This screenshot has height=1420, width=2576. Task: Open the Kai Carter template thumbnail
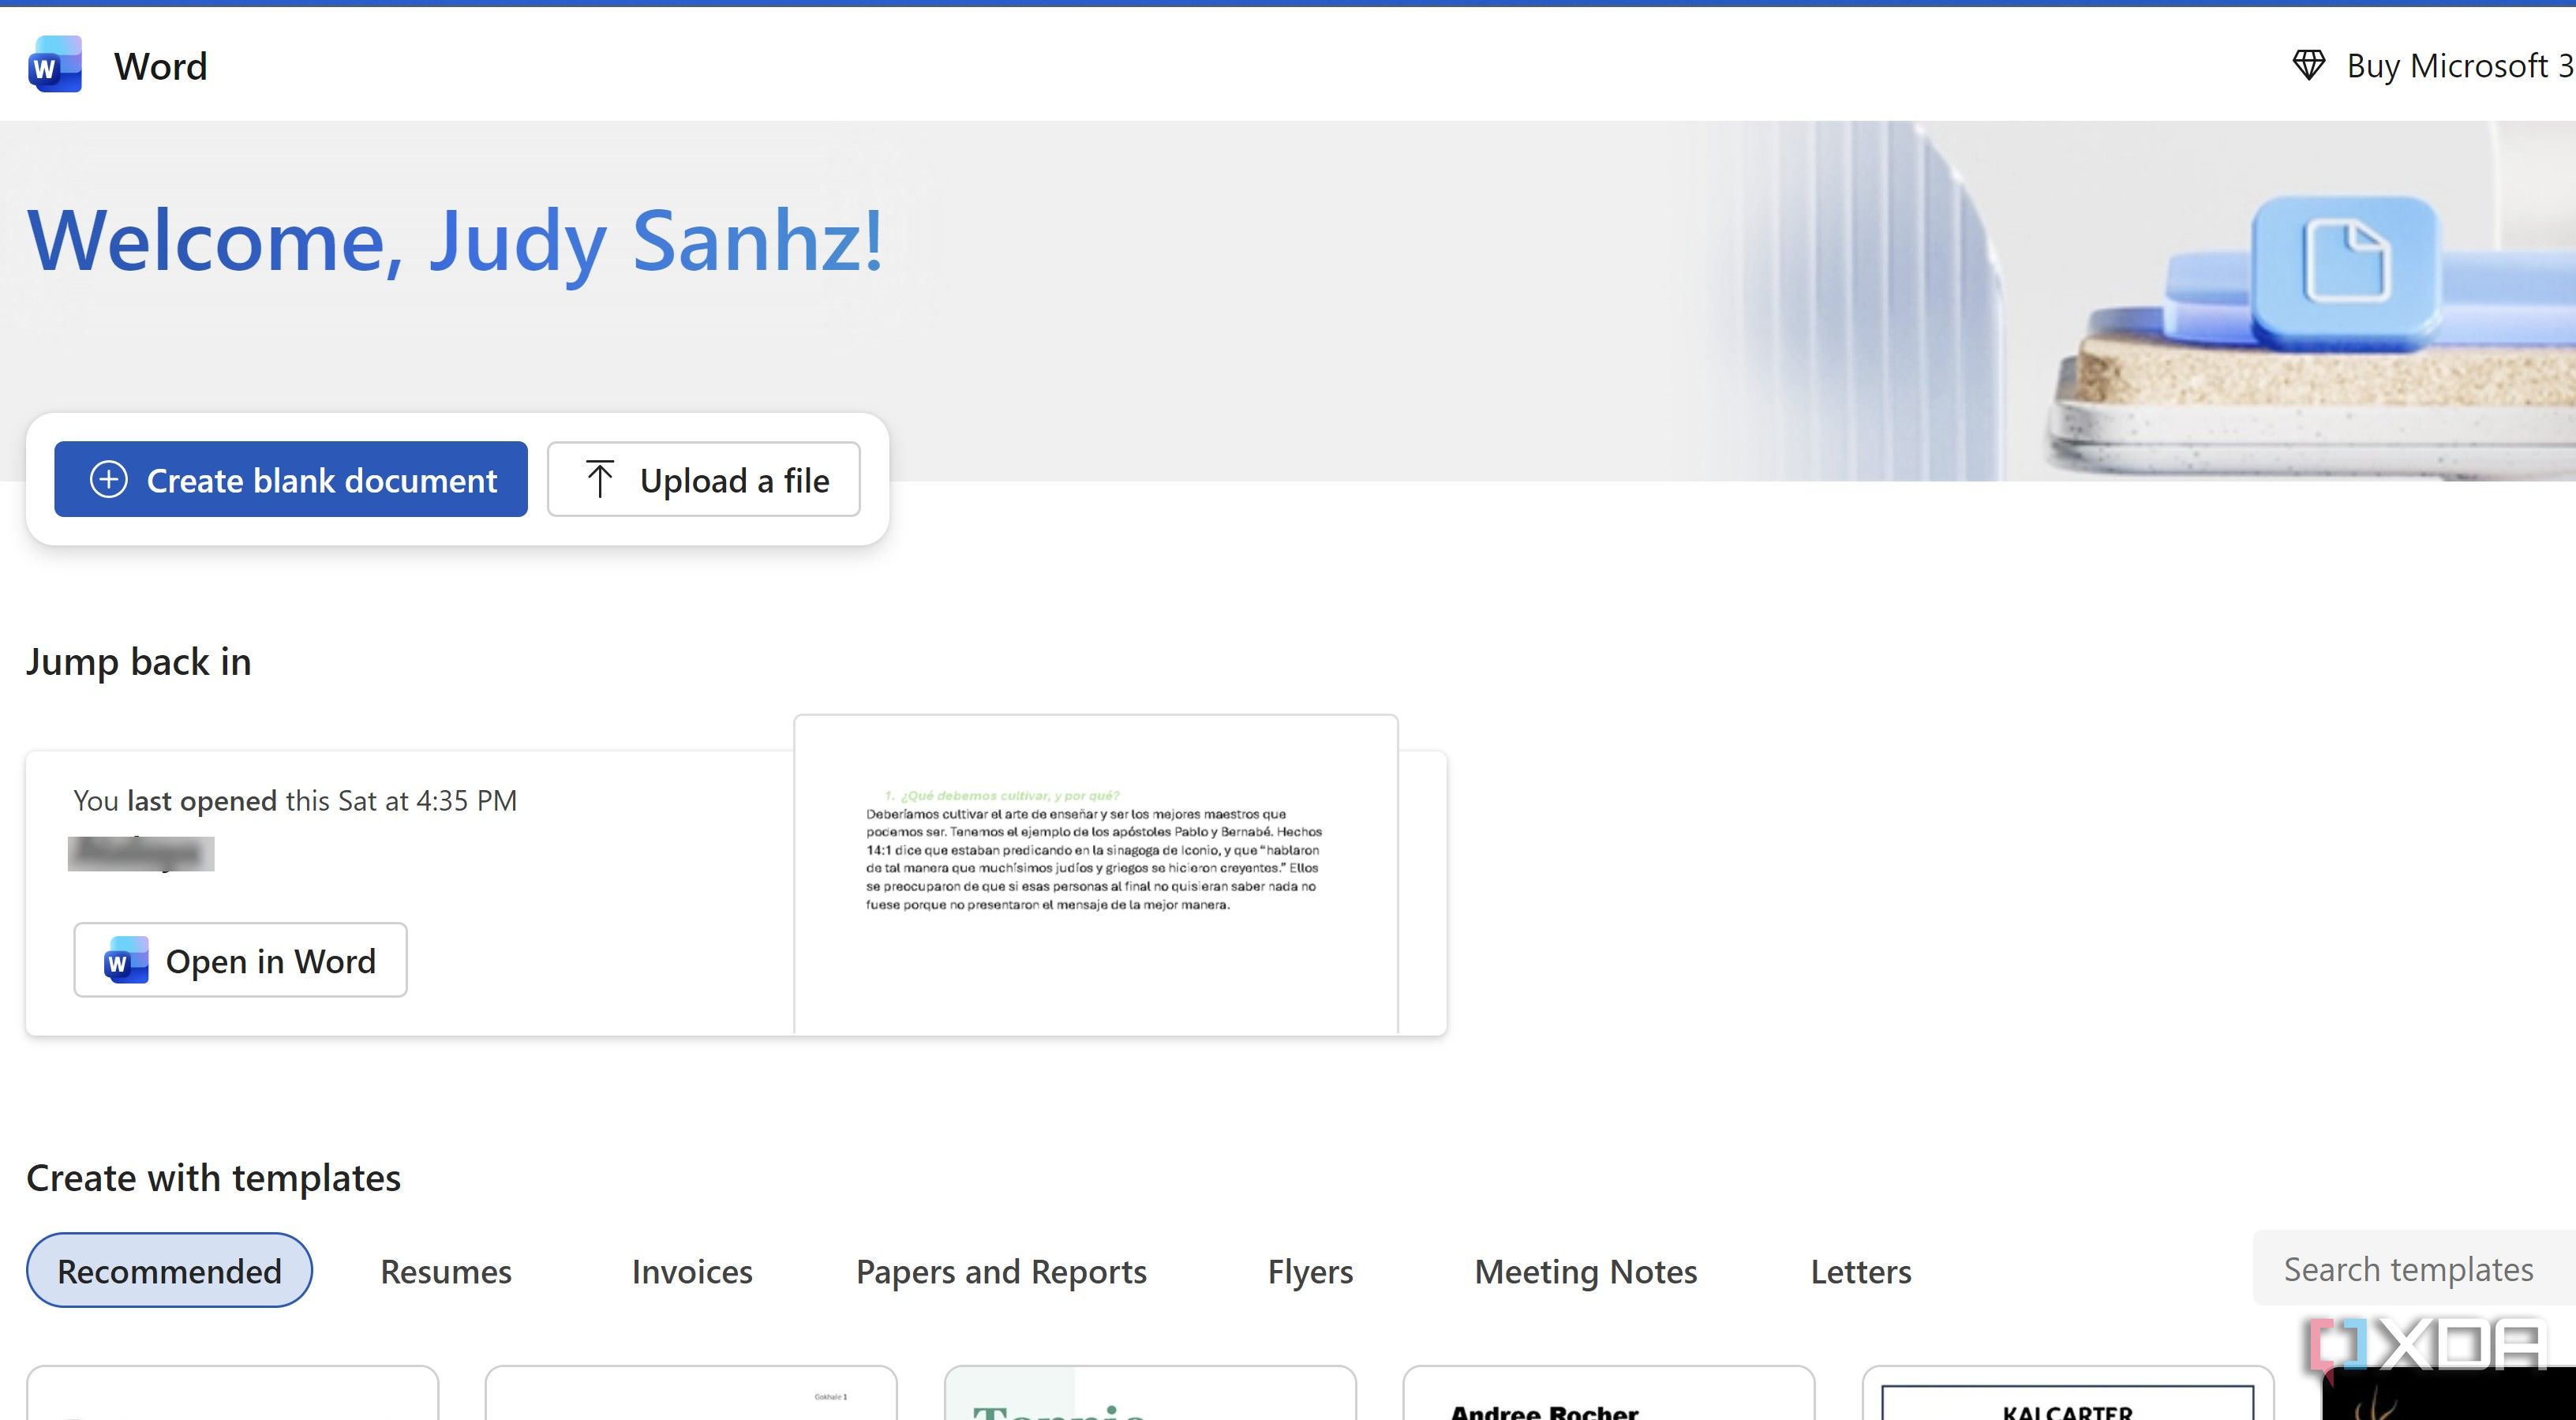[2067, 1393]
